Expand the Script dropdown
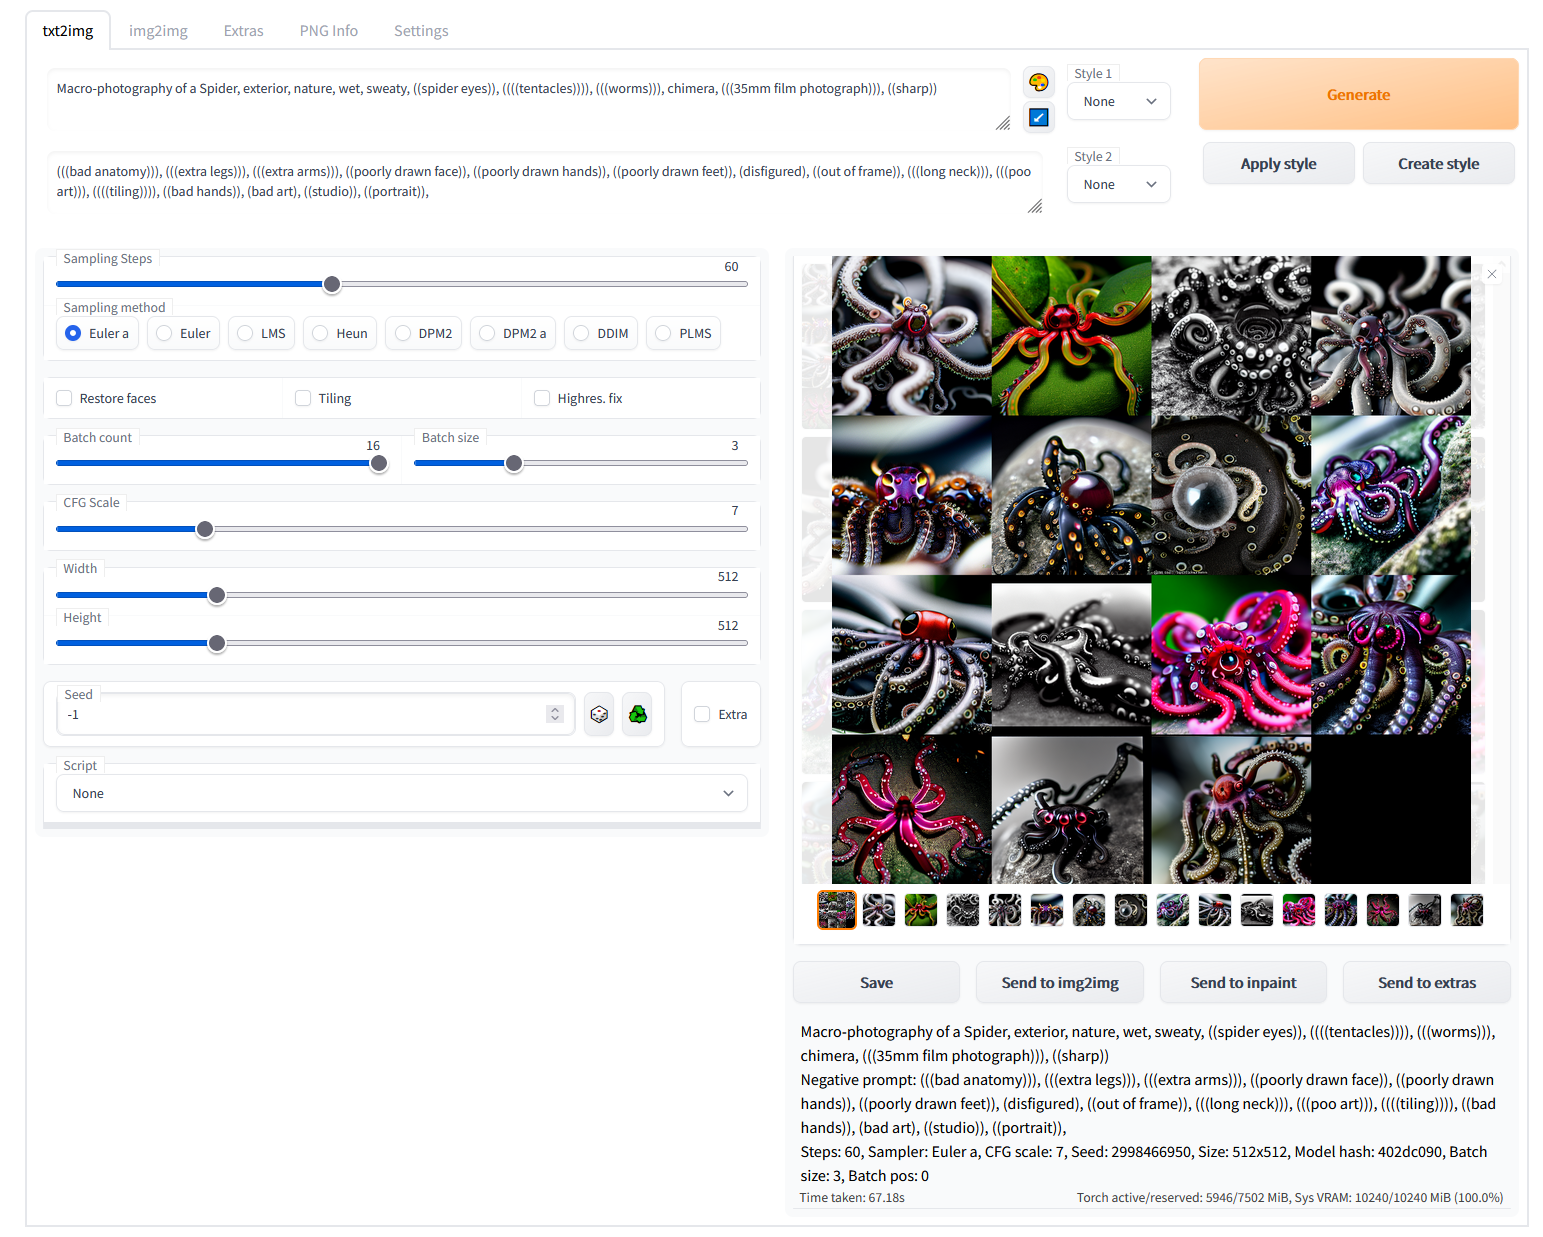Screen dimensions: 1543x1237 click(x=401, y=793)
